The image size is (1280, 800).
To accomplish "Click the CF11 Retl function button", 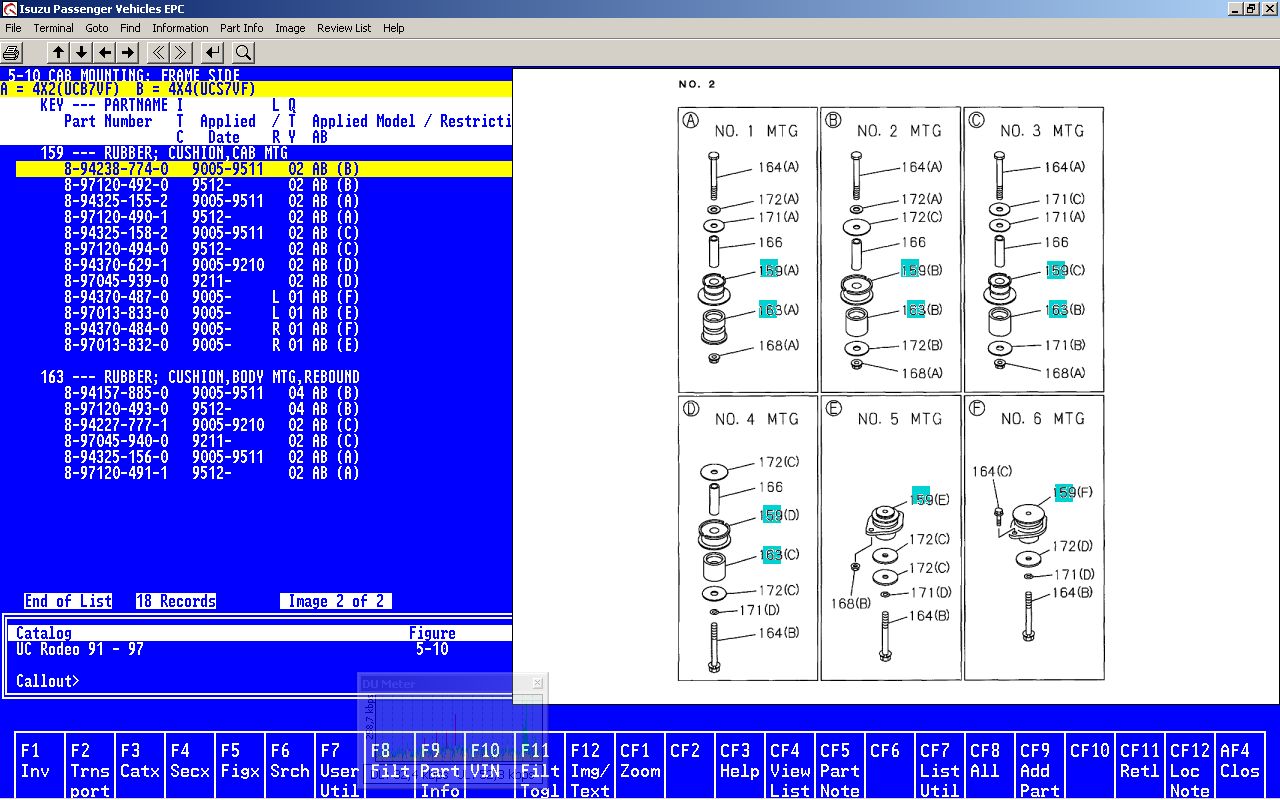I will coord(1140,766).
